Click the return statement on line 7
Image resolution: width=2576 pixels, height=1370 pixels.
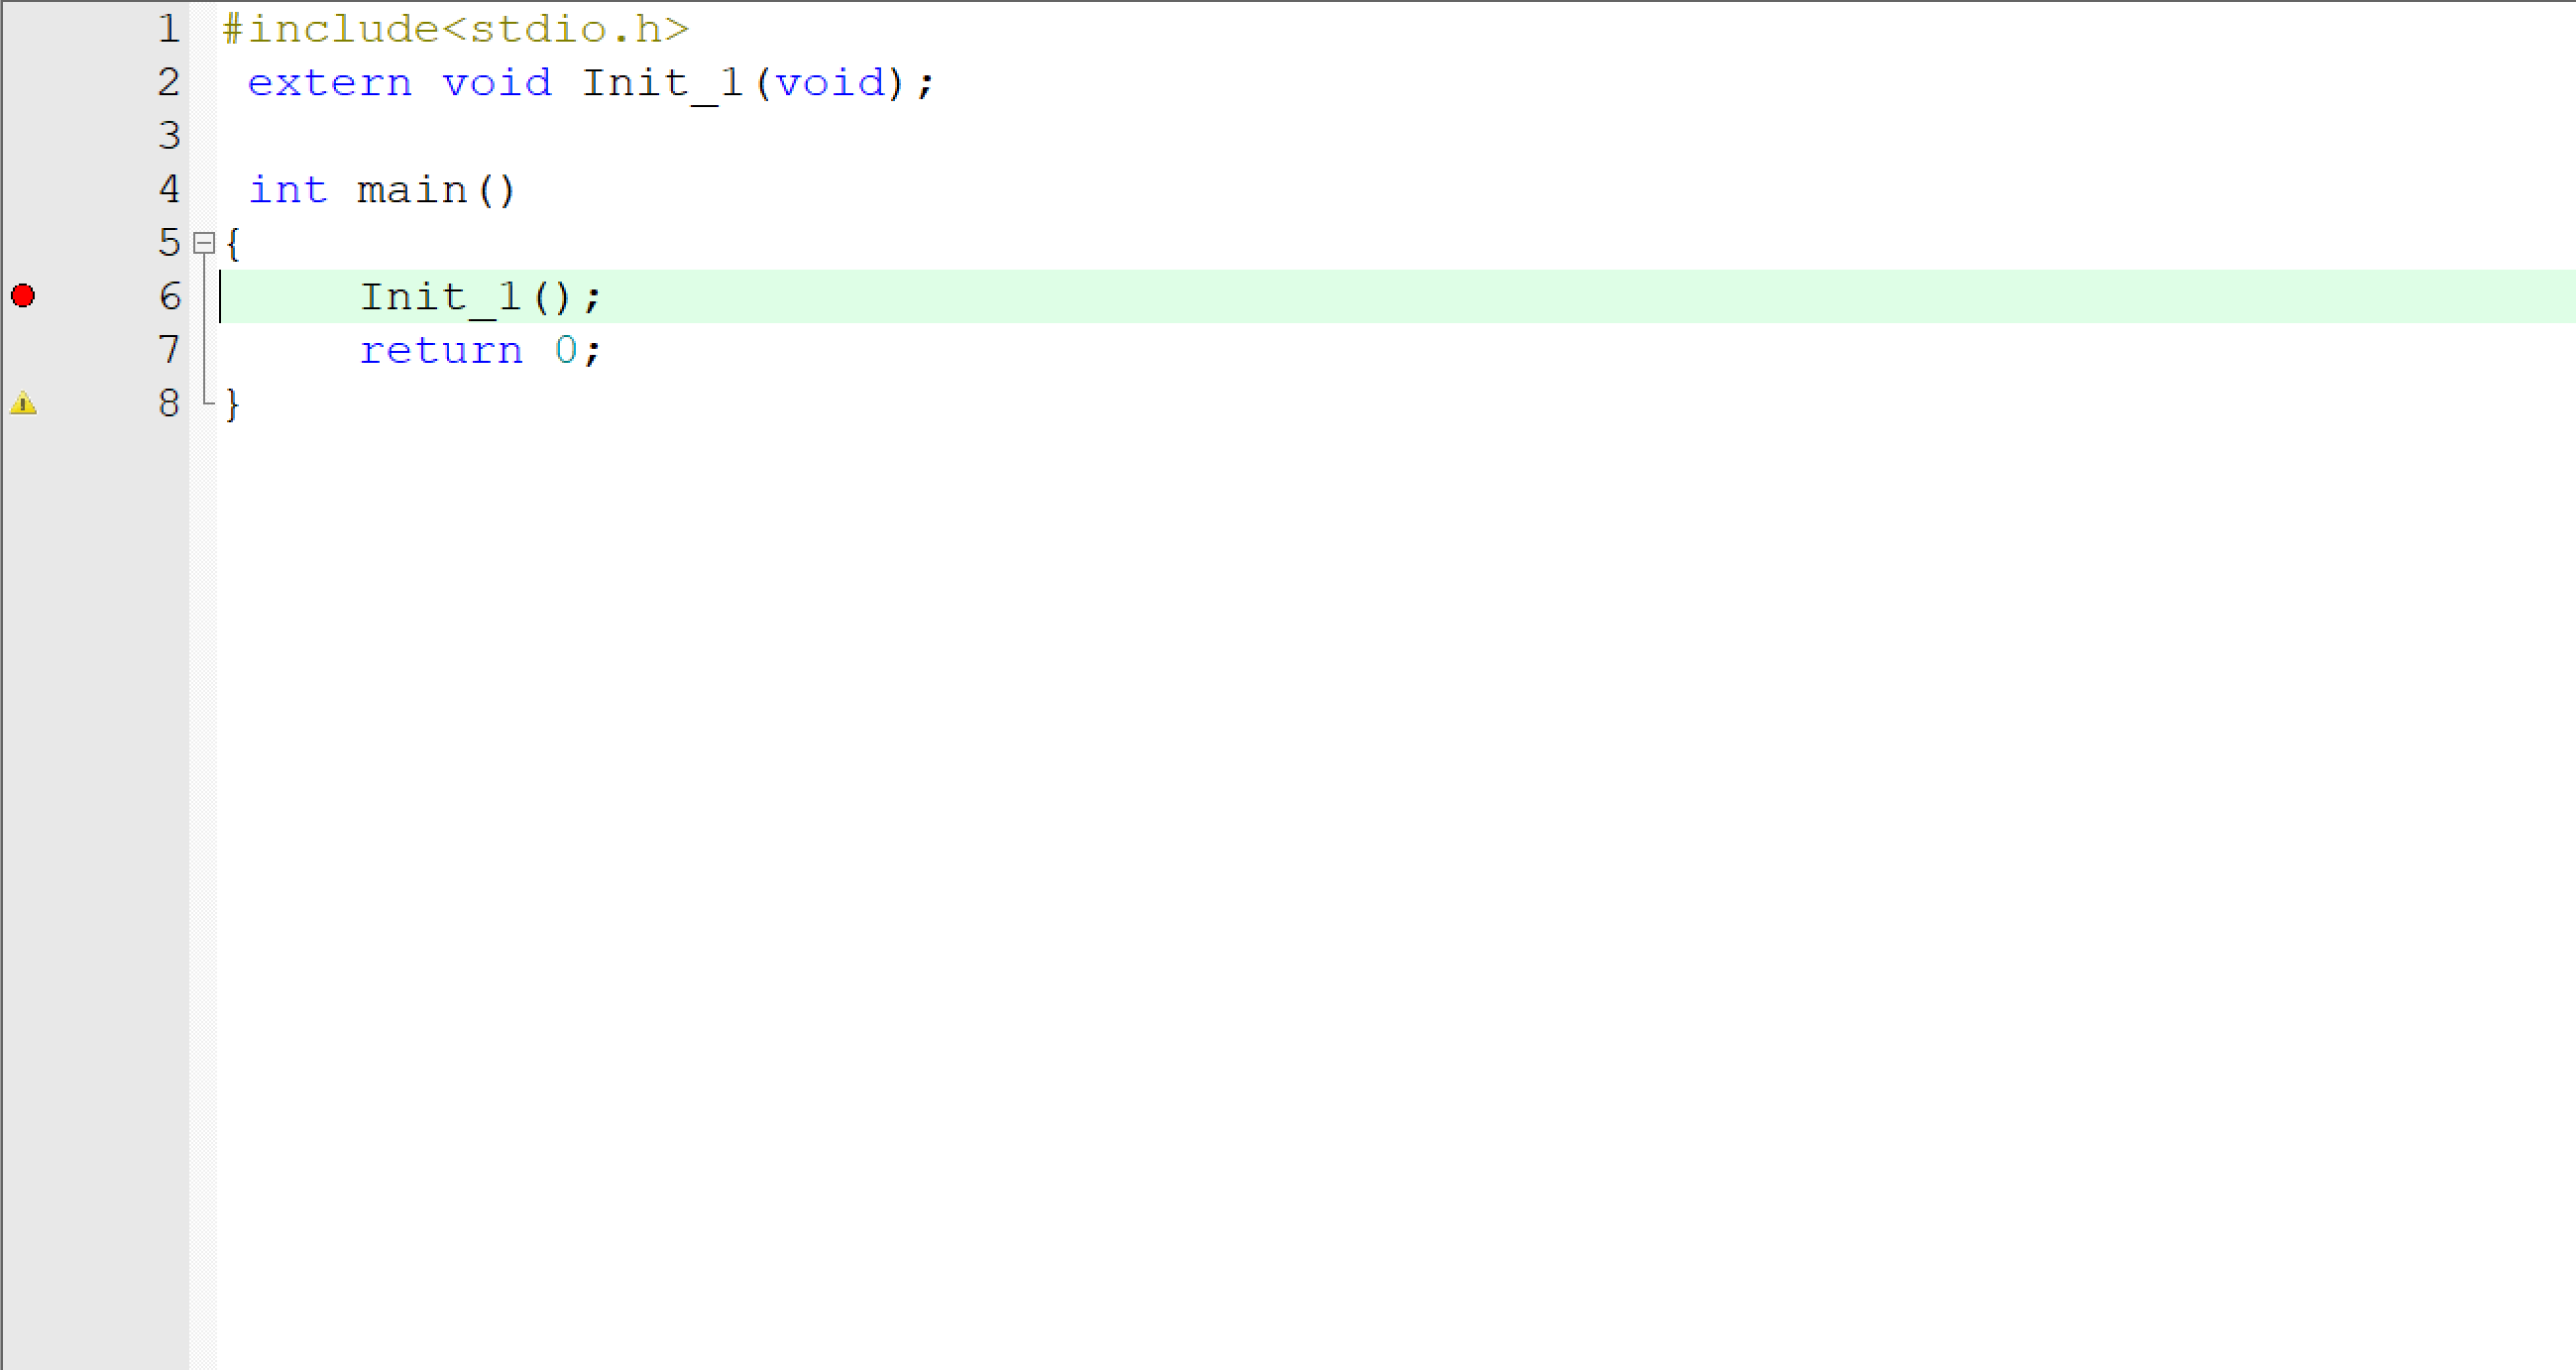coord(477,349)
